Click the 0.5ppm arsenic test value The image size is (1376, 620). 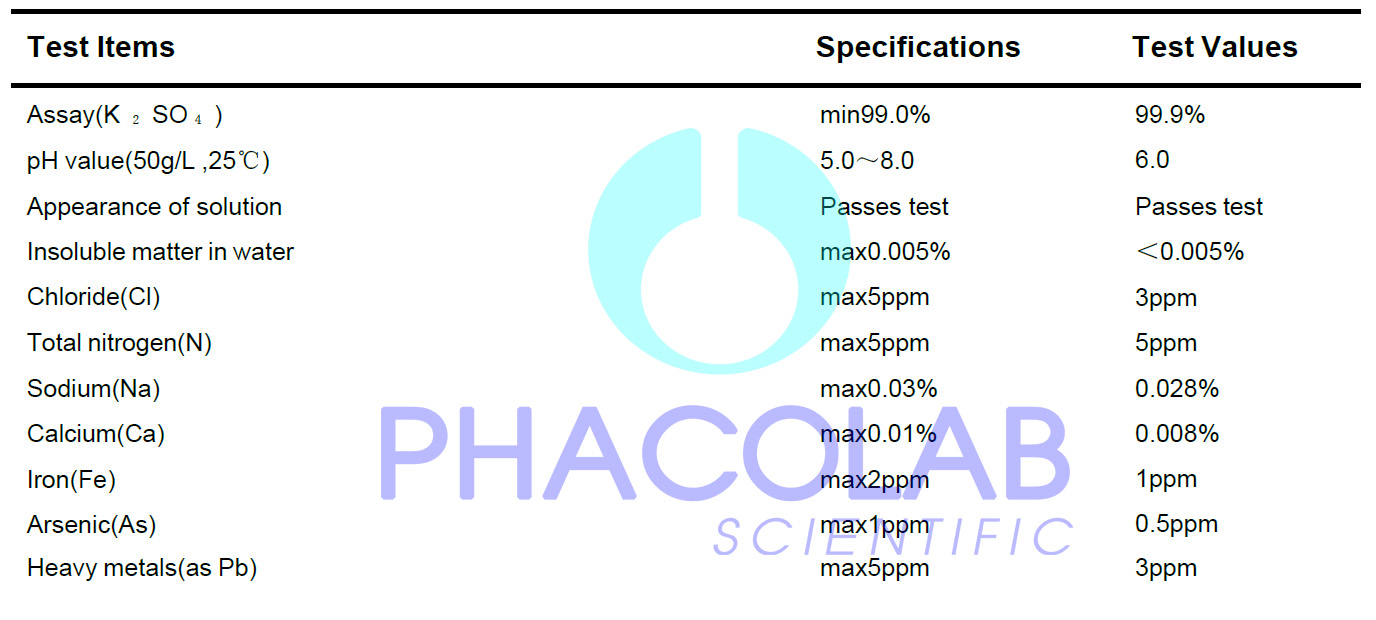[1176, 525]
